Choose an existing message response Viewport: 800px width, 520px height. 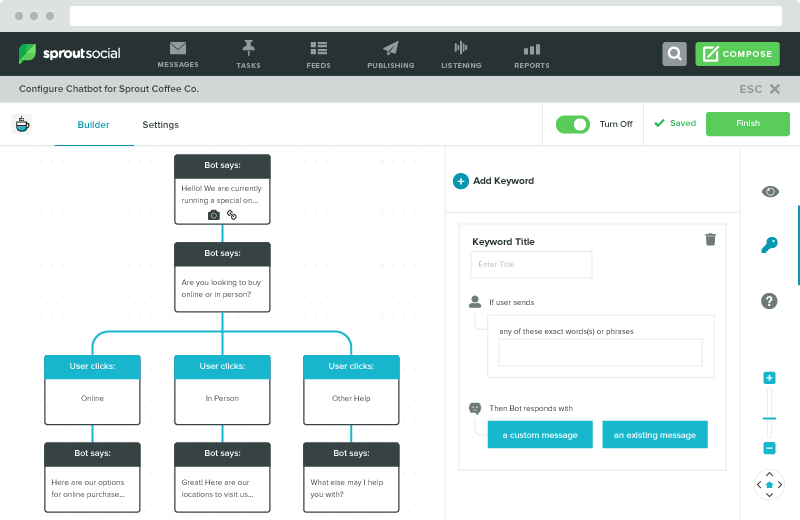(655, 435)
